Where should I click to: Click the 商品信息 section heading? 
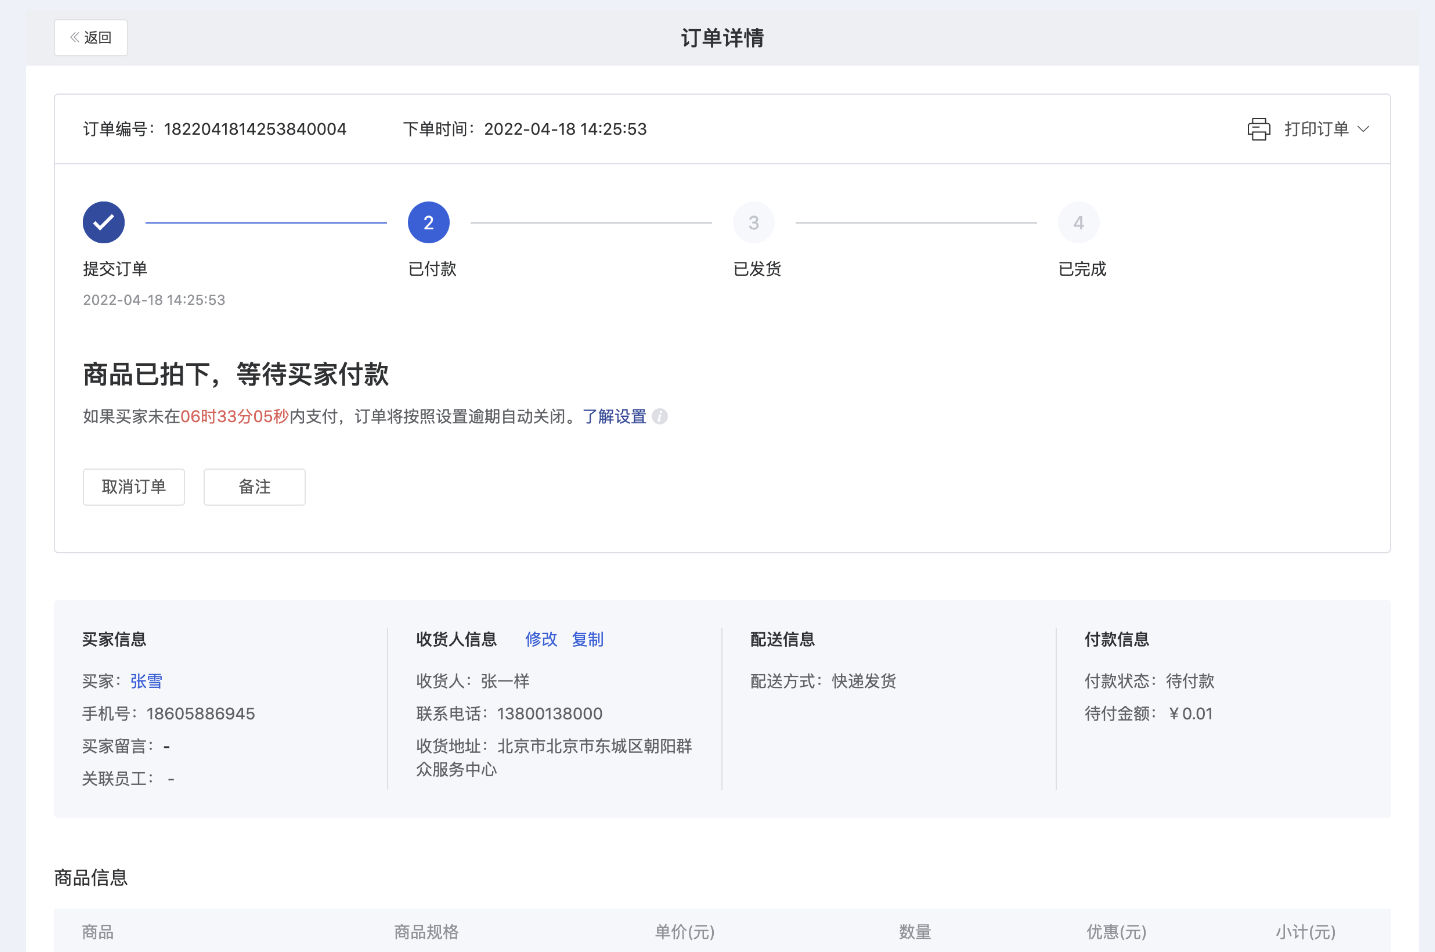click(x=91, y=878)
